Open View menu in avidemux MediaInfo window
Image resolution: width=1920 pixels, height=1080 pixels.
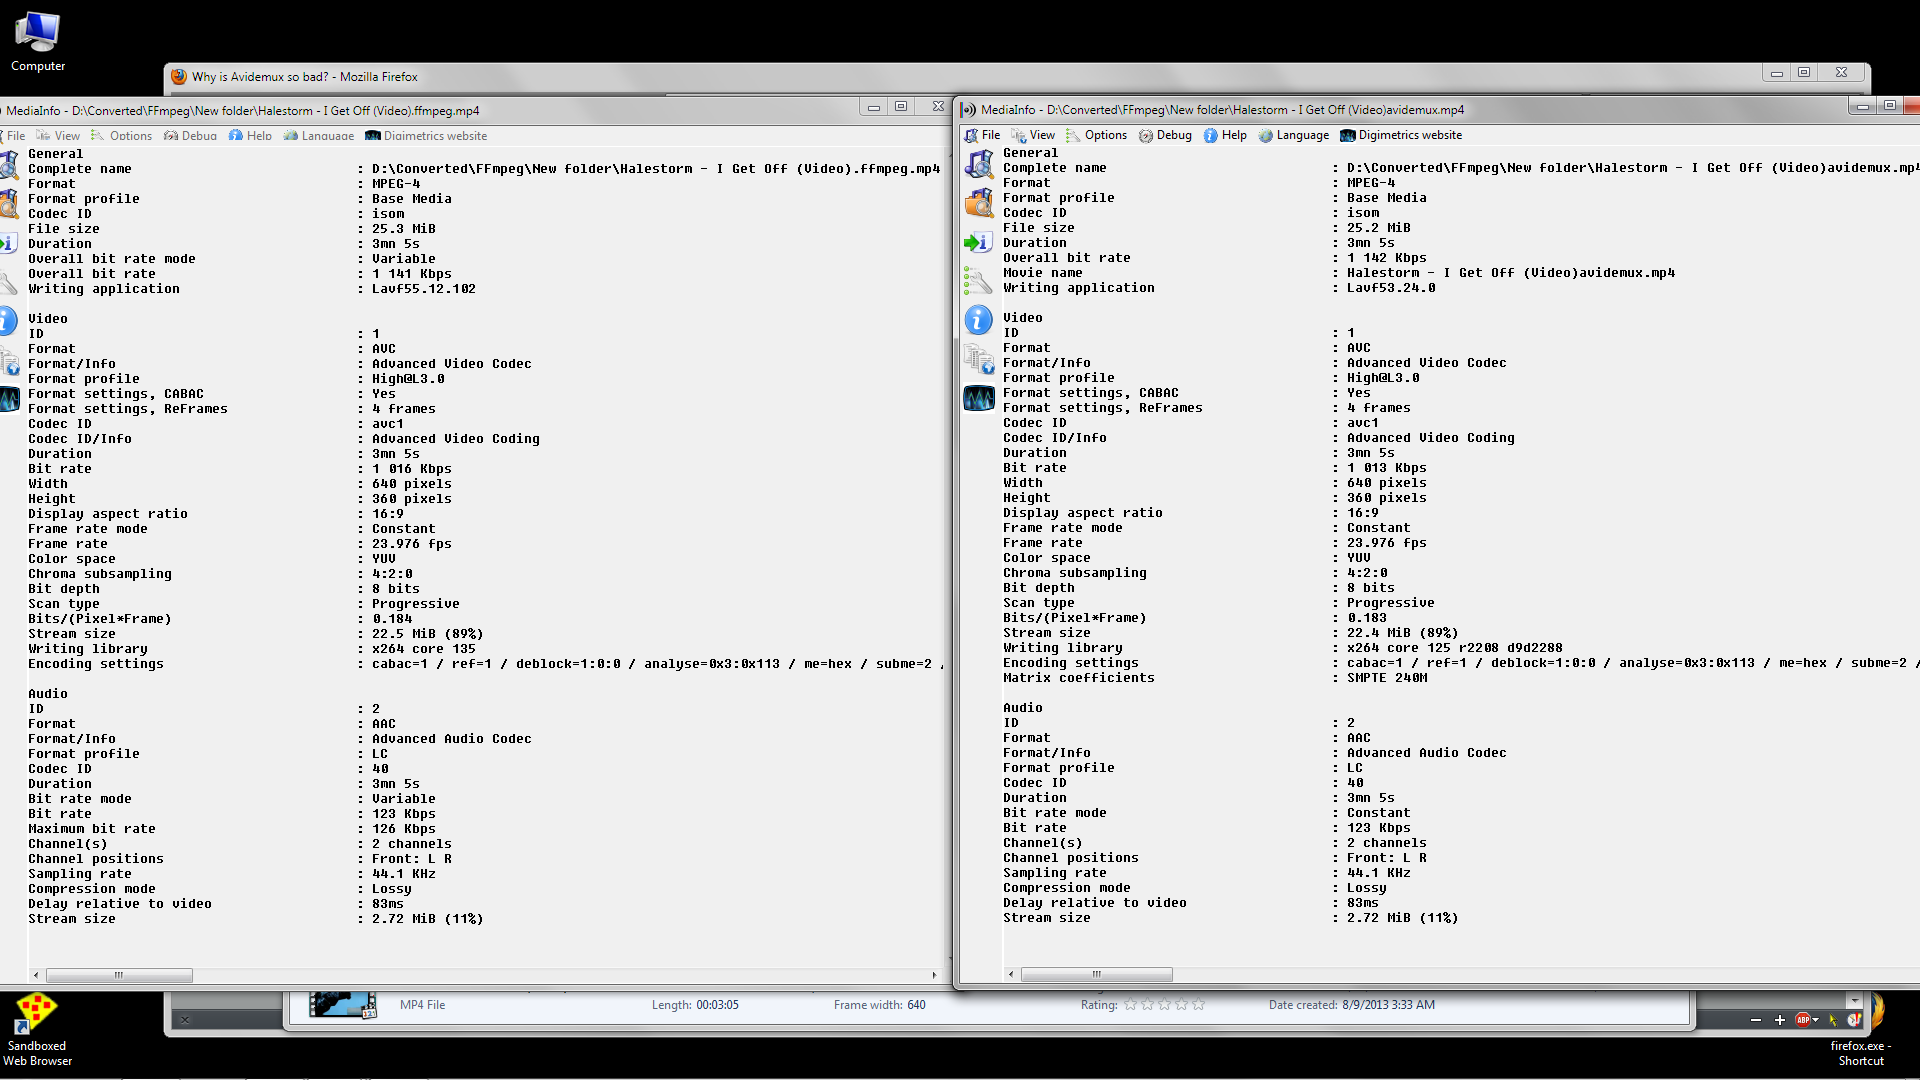1033,135
